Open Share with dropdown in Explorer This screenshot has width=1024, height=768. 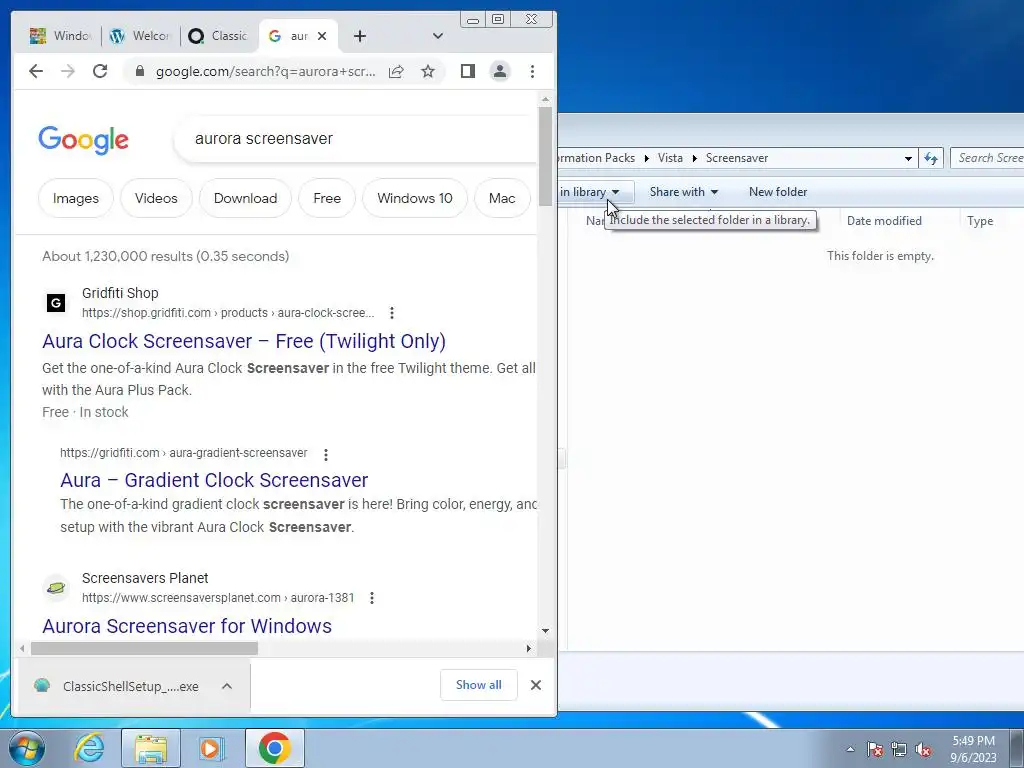[x=684, y=192]
